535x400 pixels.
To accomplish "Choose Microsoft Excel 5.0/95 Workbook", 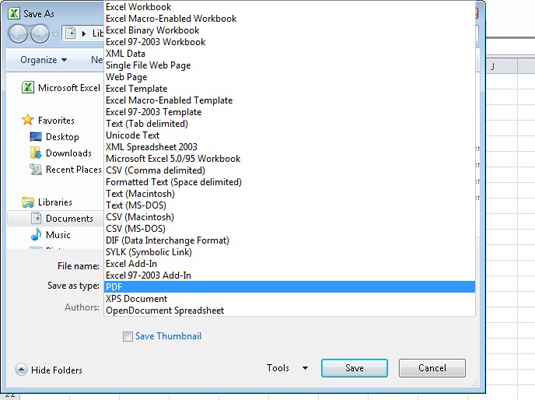I will [289, 159].
